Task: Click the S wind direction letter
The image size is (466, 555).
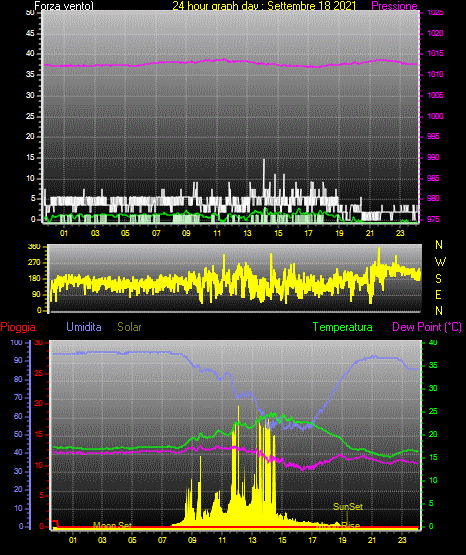Action: click(438, 279)
